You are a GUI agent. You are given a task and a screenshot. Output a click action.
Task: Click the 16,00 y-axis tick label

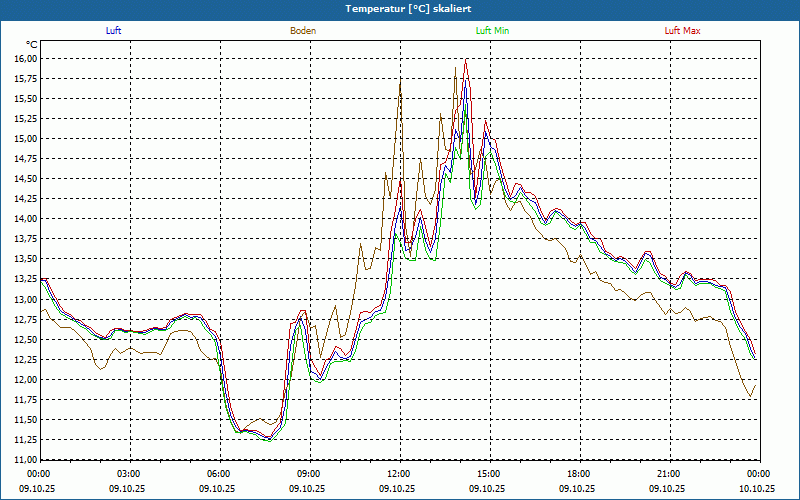[x=25, y=59]
